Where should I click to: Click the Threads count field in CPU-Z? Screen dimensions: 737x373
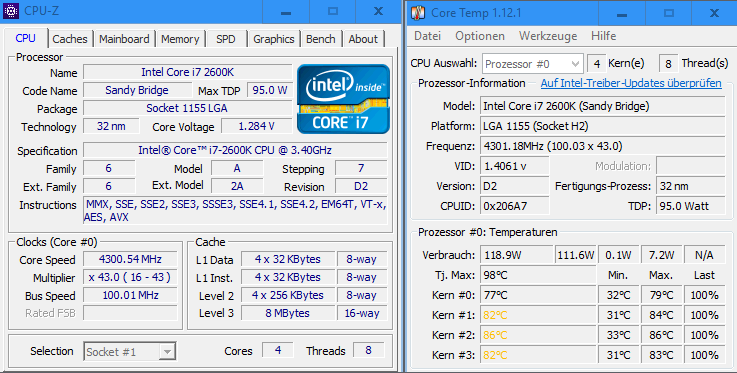tap(368, 350)
